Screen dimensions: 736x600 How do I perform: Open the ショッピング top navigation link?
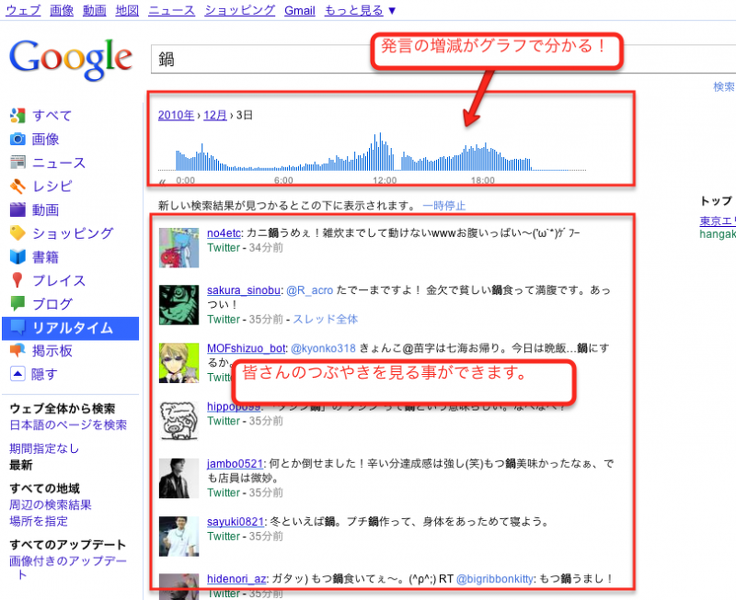point(240,10)
